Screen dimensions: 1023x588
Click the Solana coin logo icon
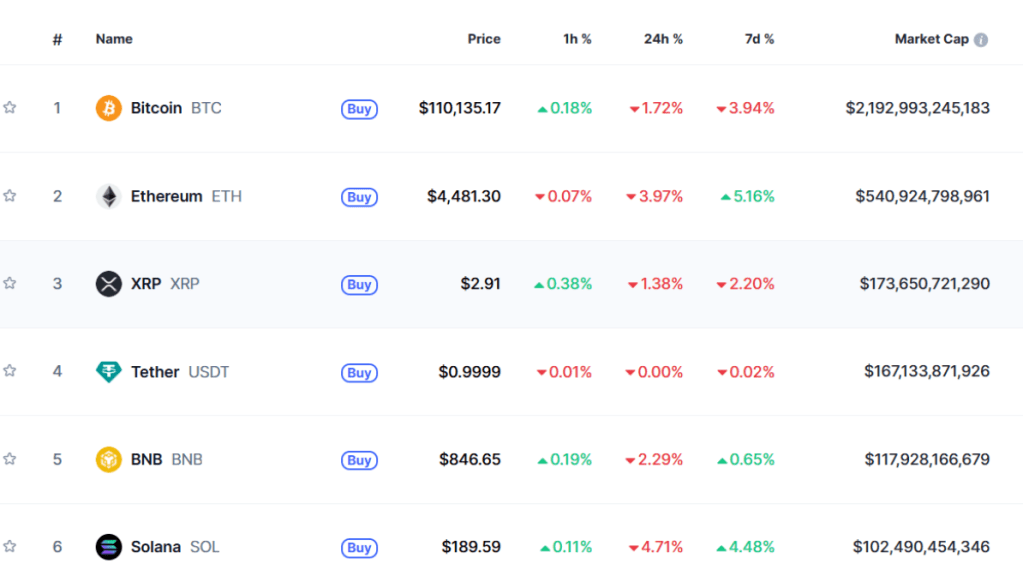tap(108, 547)
